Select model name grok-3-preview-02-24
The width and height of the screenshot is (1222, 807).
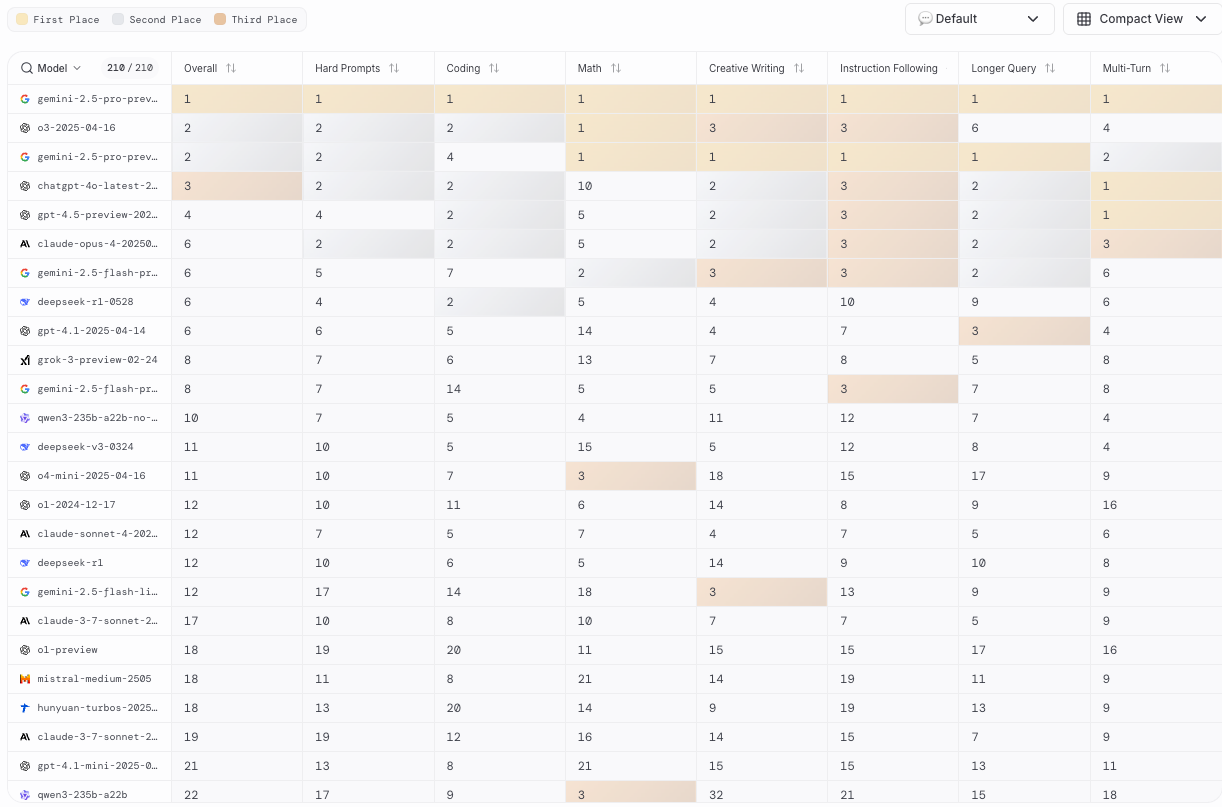[97, 360]
